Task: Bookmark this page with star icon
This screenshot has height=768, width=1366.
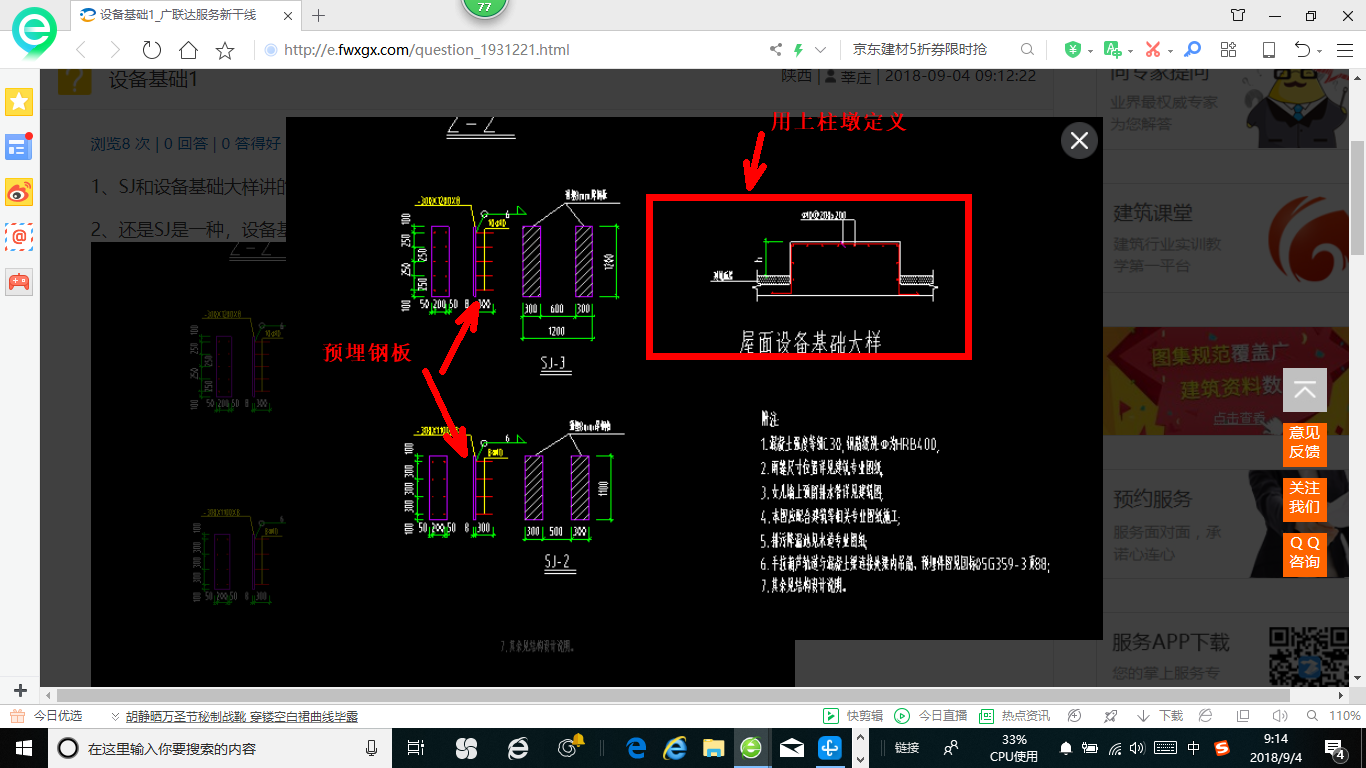Action: tap(225, 50)
